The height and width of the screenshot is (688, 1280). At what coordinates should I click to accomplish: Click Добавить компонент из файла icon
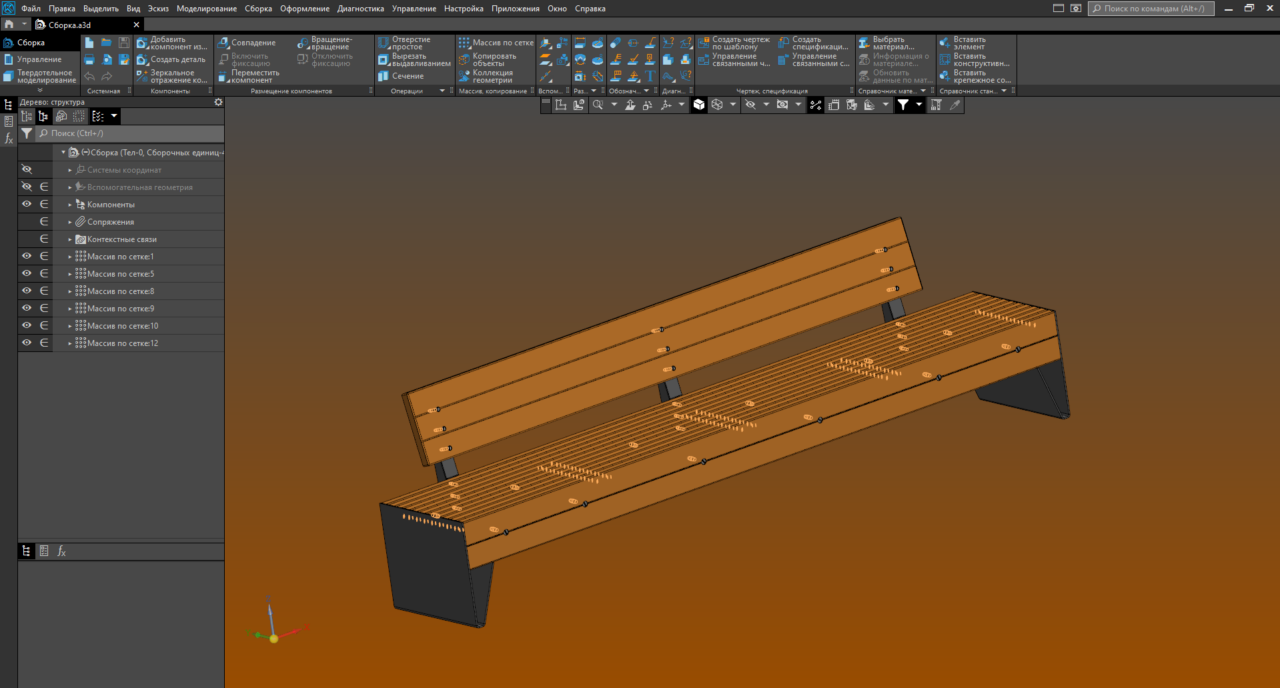click(141, 43)
